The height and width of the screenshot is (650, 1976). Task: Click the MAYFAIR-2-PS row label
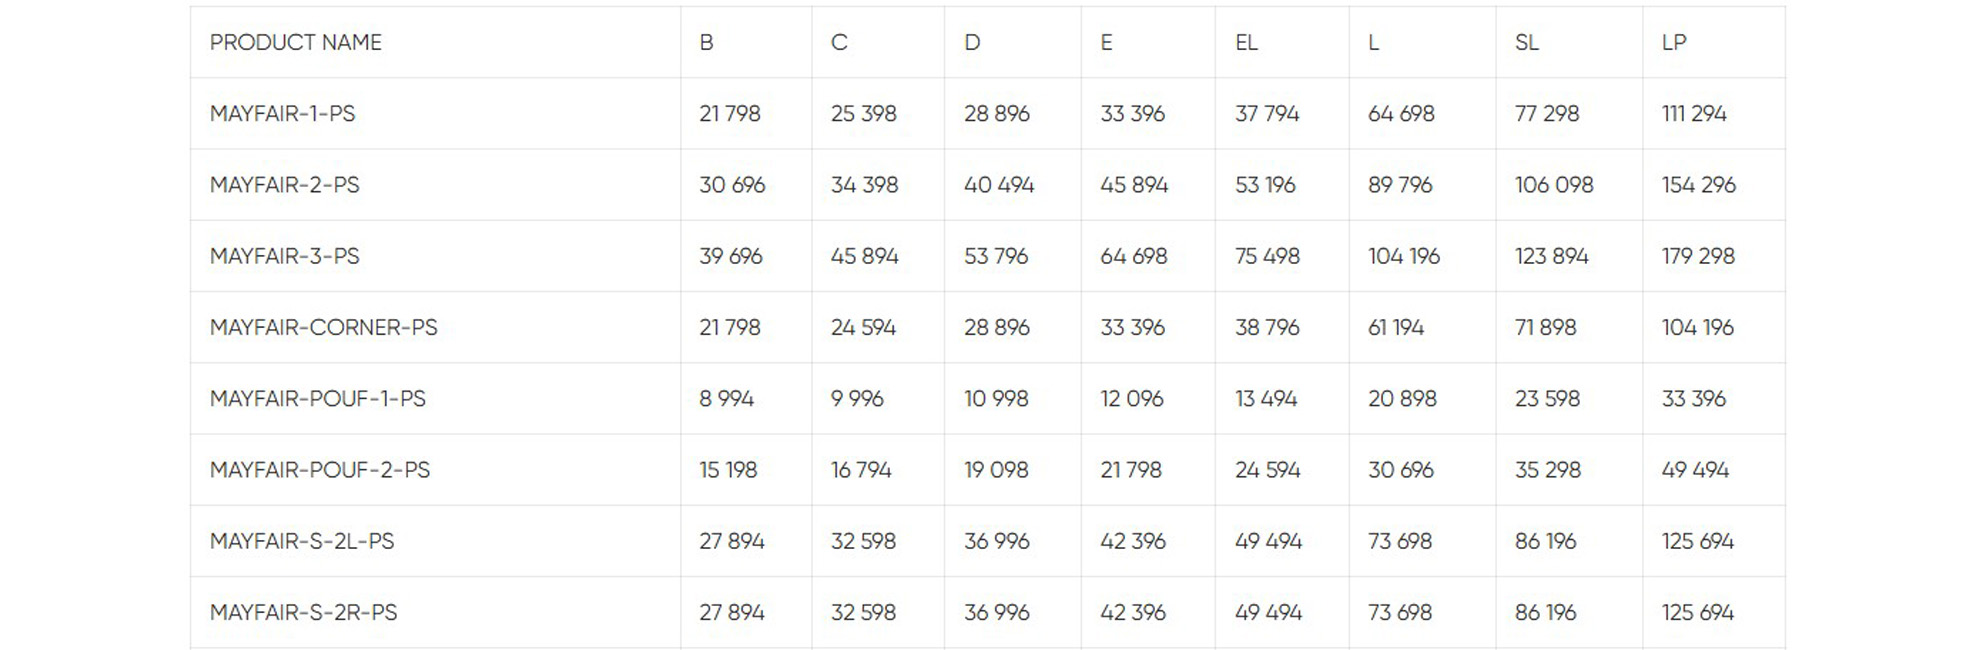(x=284, y=185)
